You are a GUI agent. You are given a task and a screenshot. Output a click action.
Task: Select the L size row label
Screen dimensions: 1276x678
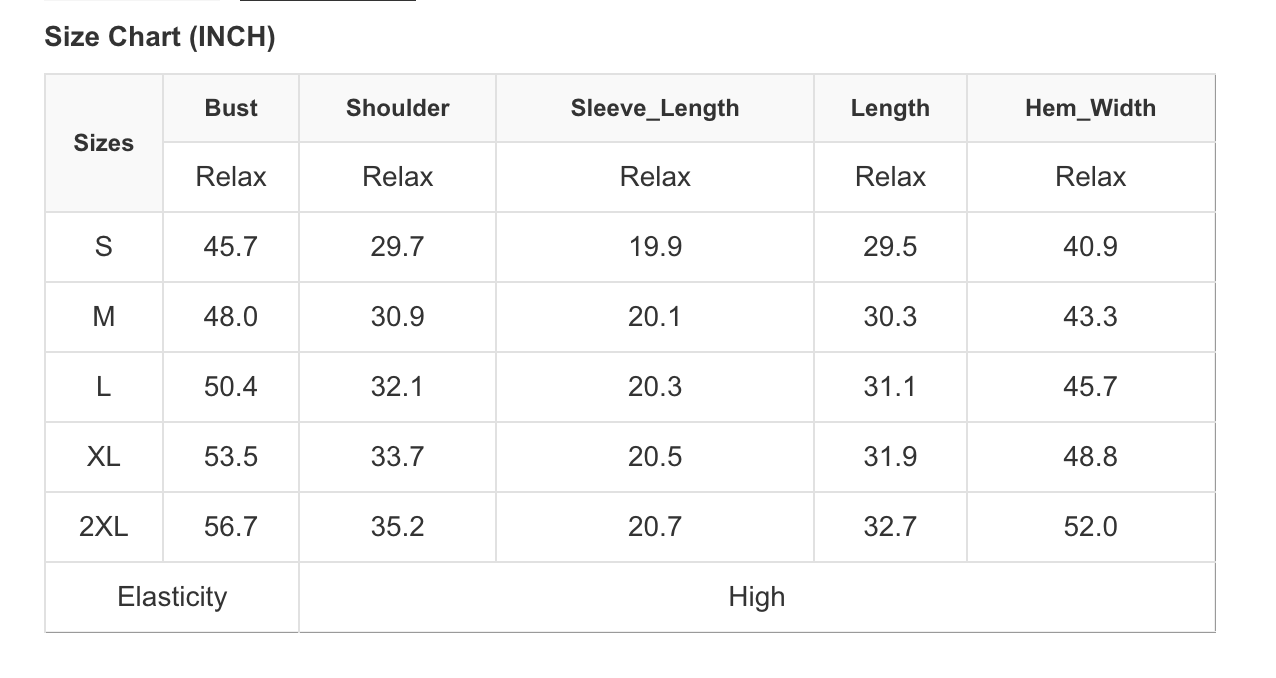104,387
